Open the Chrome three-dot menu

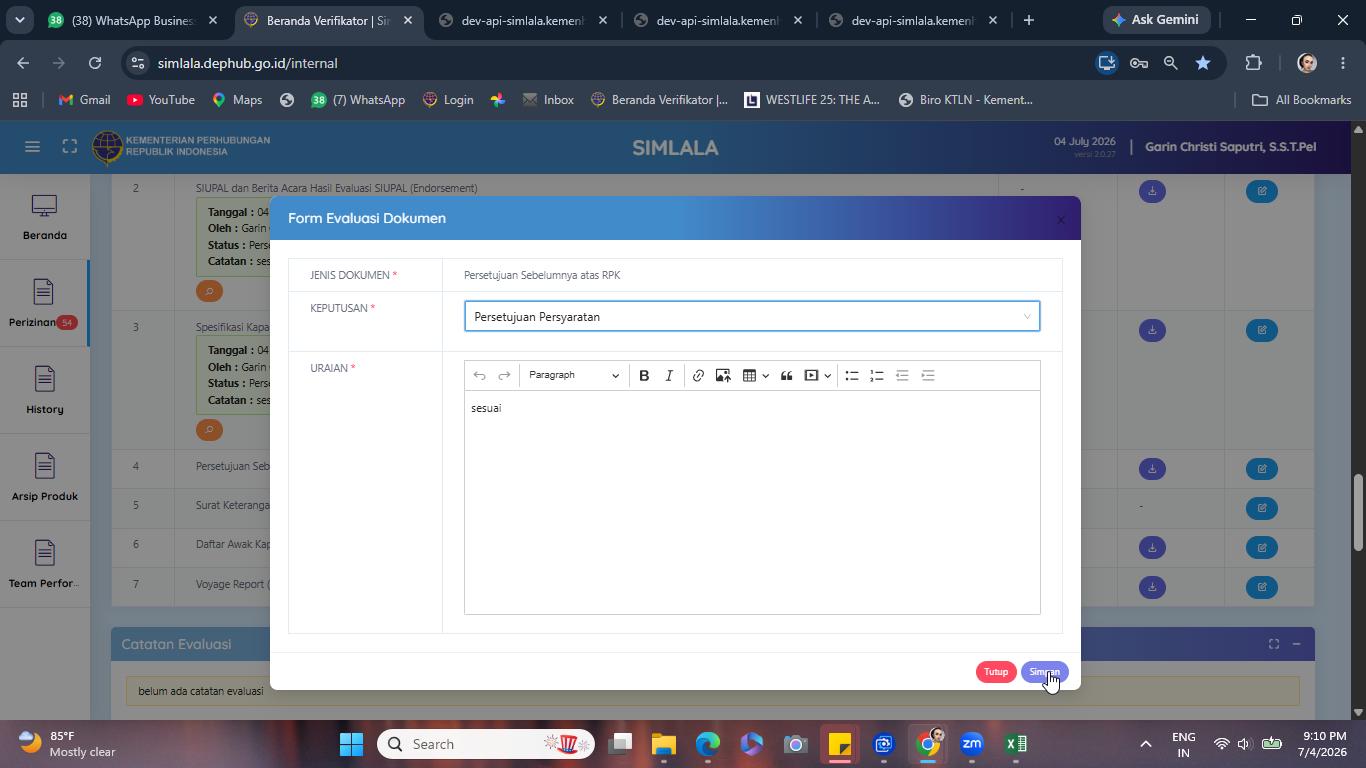coord(1343,63)
